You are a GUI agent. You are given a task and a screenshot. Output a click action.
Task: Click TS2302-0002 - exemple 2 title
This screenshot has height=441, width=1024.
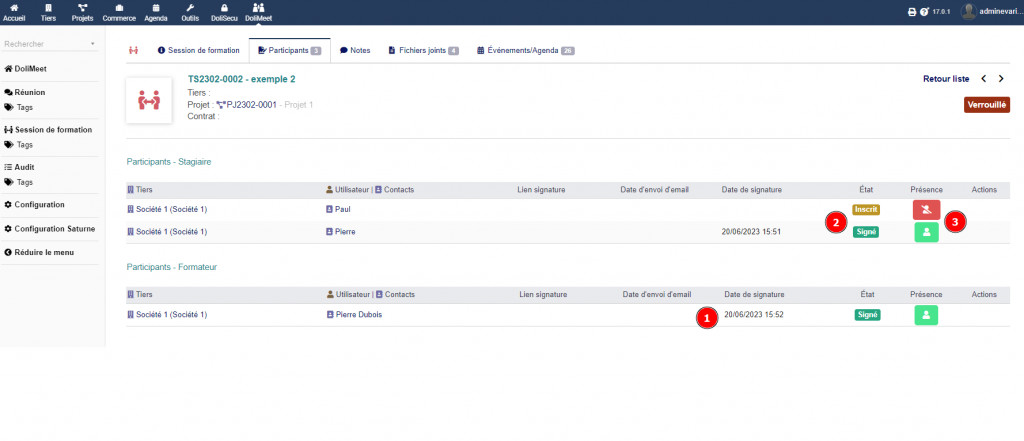tap(242, 79)
